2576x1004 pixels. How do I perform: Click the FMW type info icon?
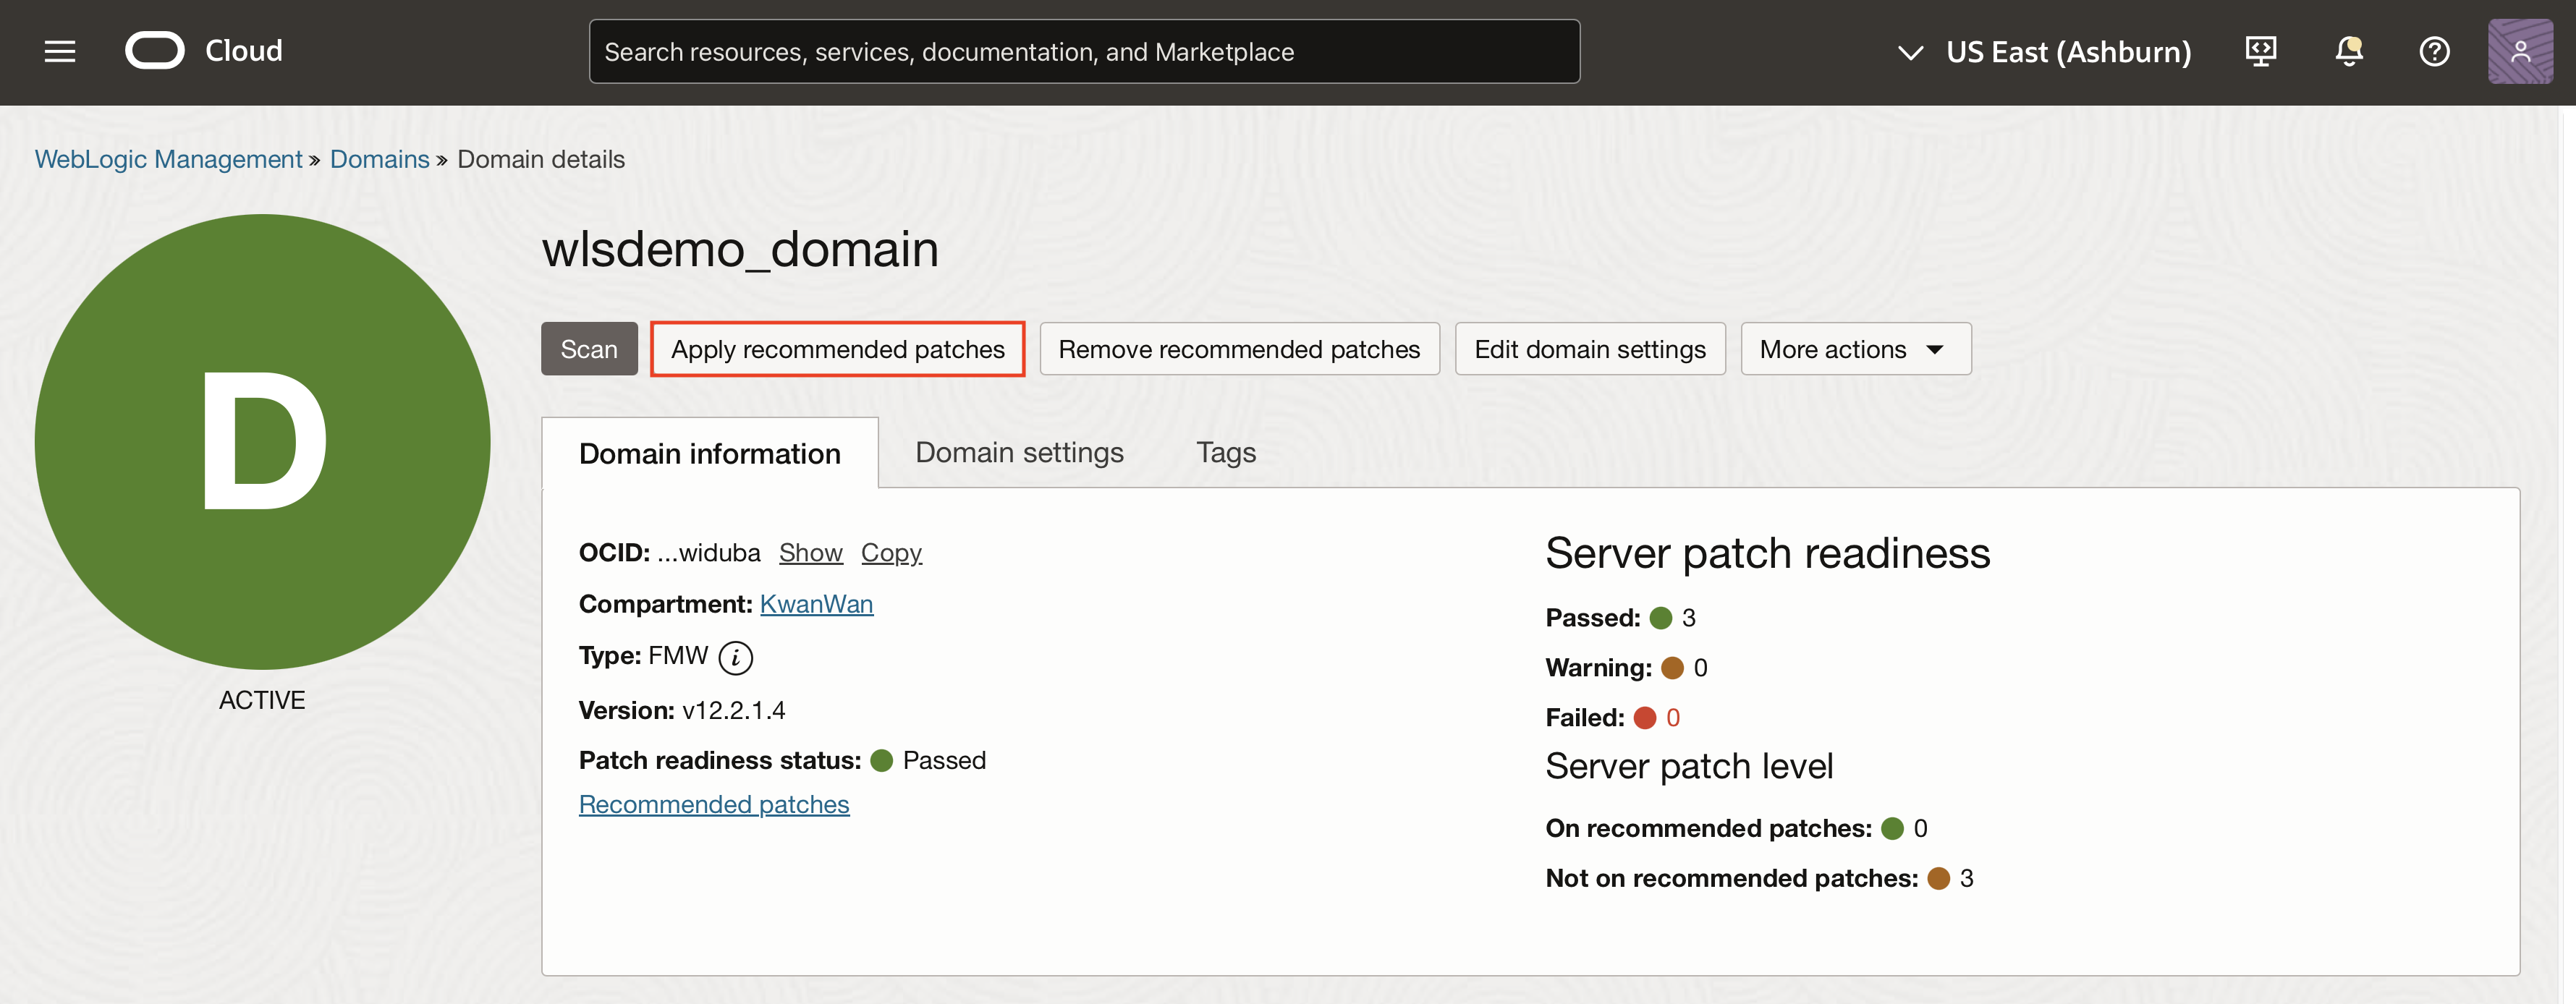pos(736,657)
